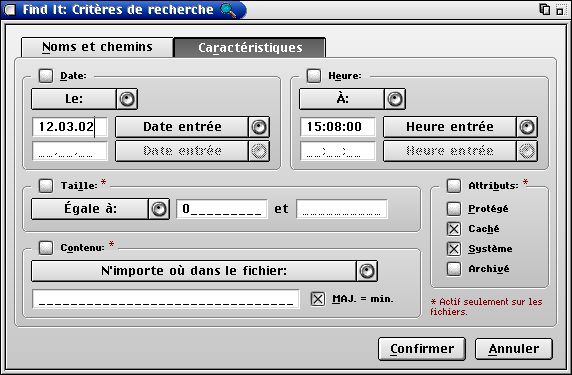
Task: Enable the Date criterion checkbox
Action: (46, 76)
